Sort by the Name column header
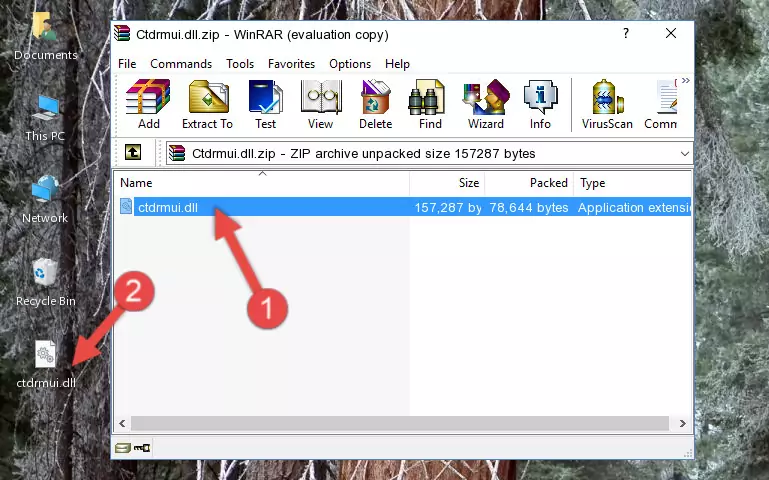Image resolution: width=769 pixels, height=480 pixels. (x=262, y=183)
